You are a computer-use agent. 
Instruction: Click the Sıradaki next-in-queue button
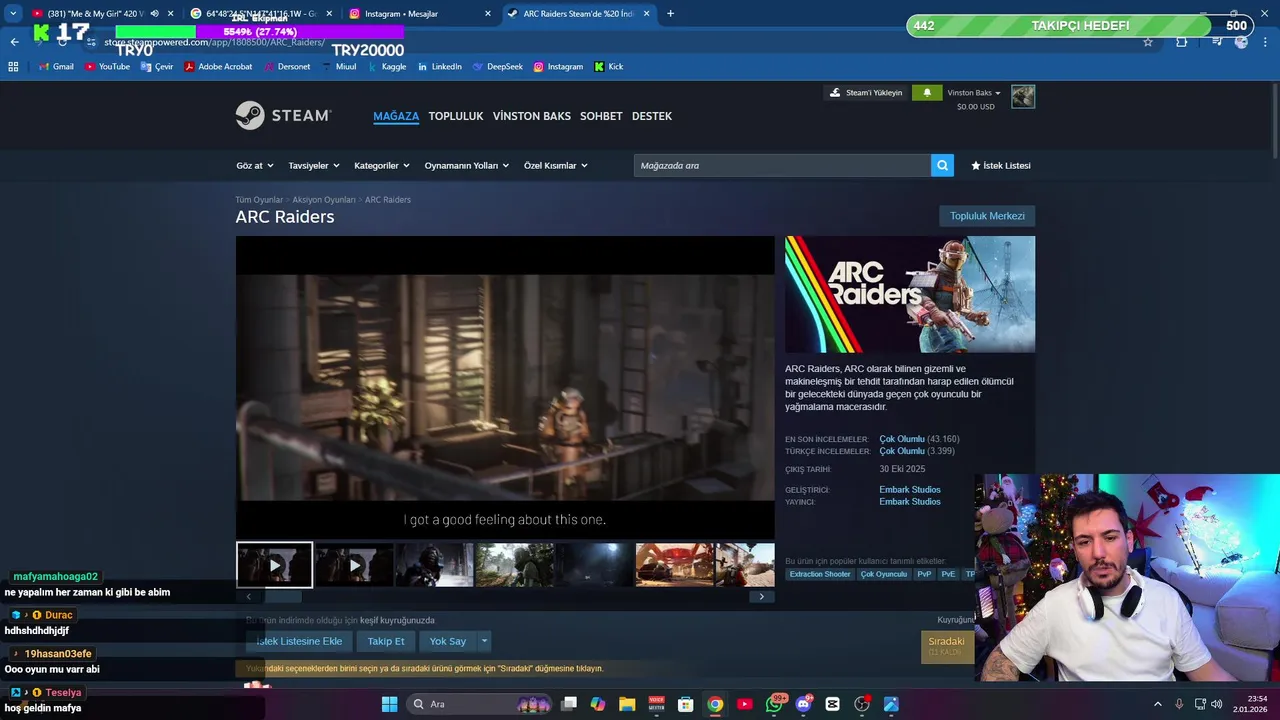(x=947, y=646)
